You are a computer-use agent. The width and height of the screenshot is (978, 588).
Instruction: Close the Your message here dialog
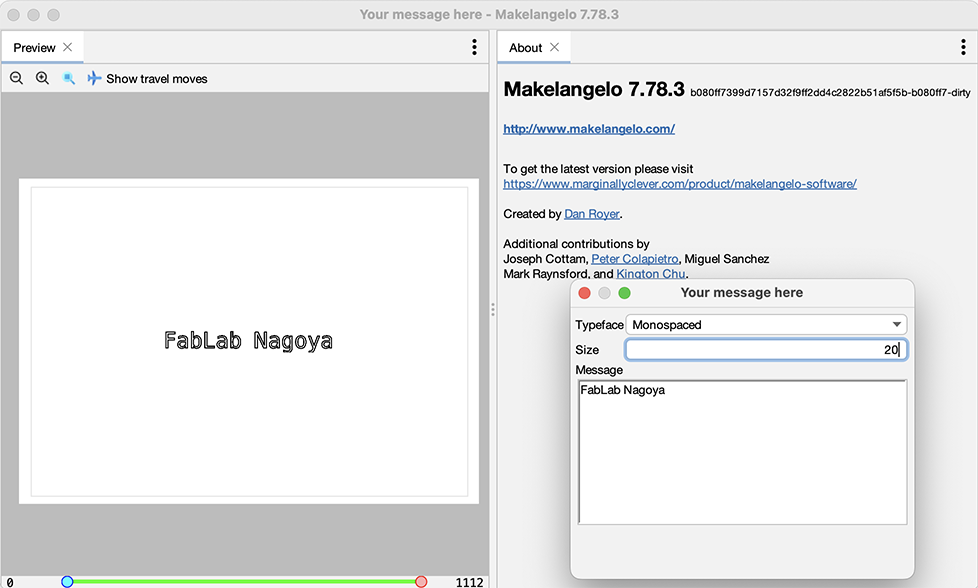pyautogui.click(x=584, y=293)
